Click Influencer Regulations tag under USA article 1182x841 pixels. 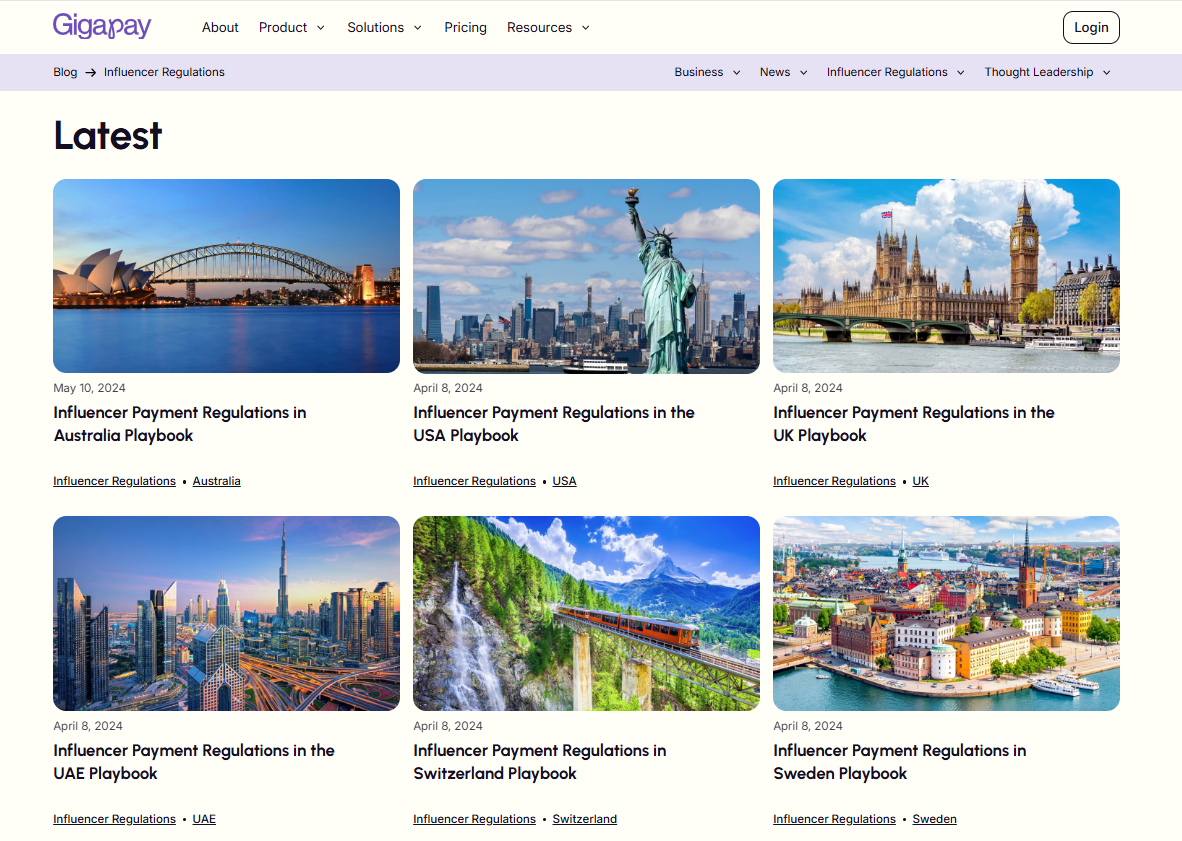pyautogui.click(x=474, y=481)
